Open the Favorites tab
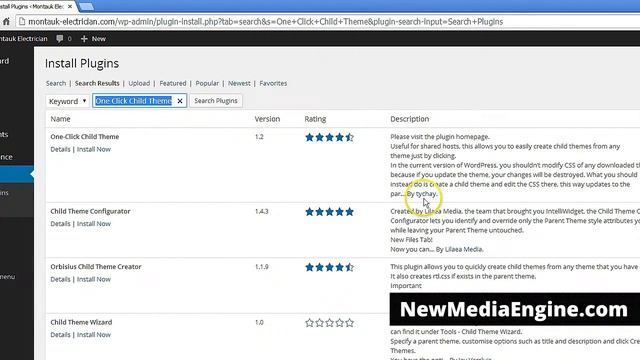This screenshot has width=640, height=360. tap(273, 83)
